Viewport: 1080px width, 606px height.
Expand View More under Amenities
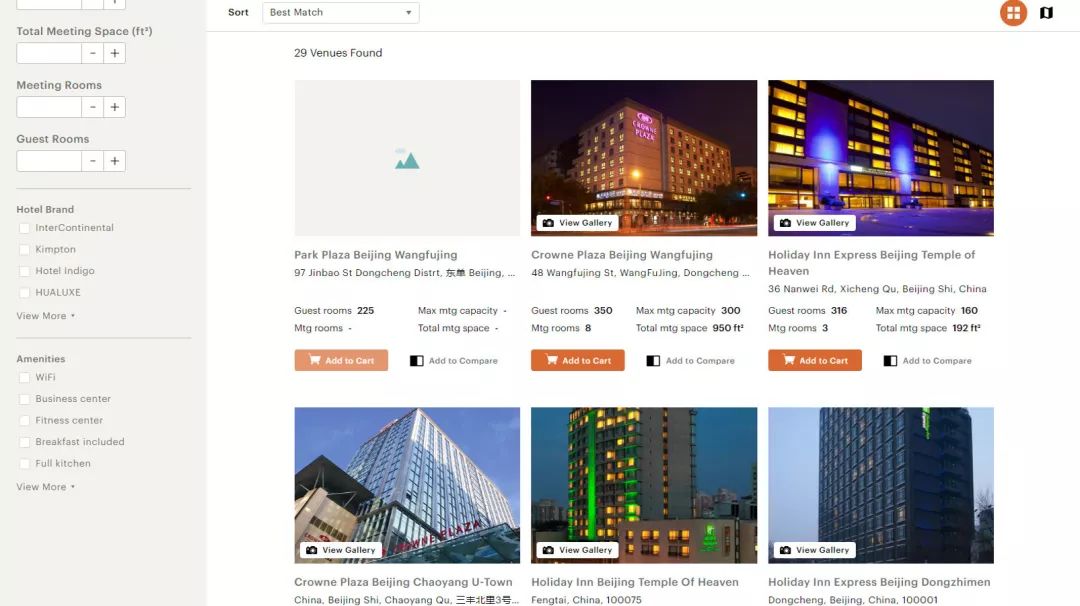coord(45,486)
